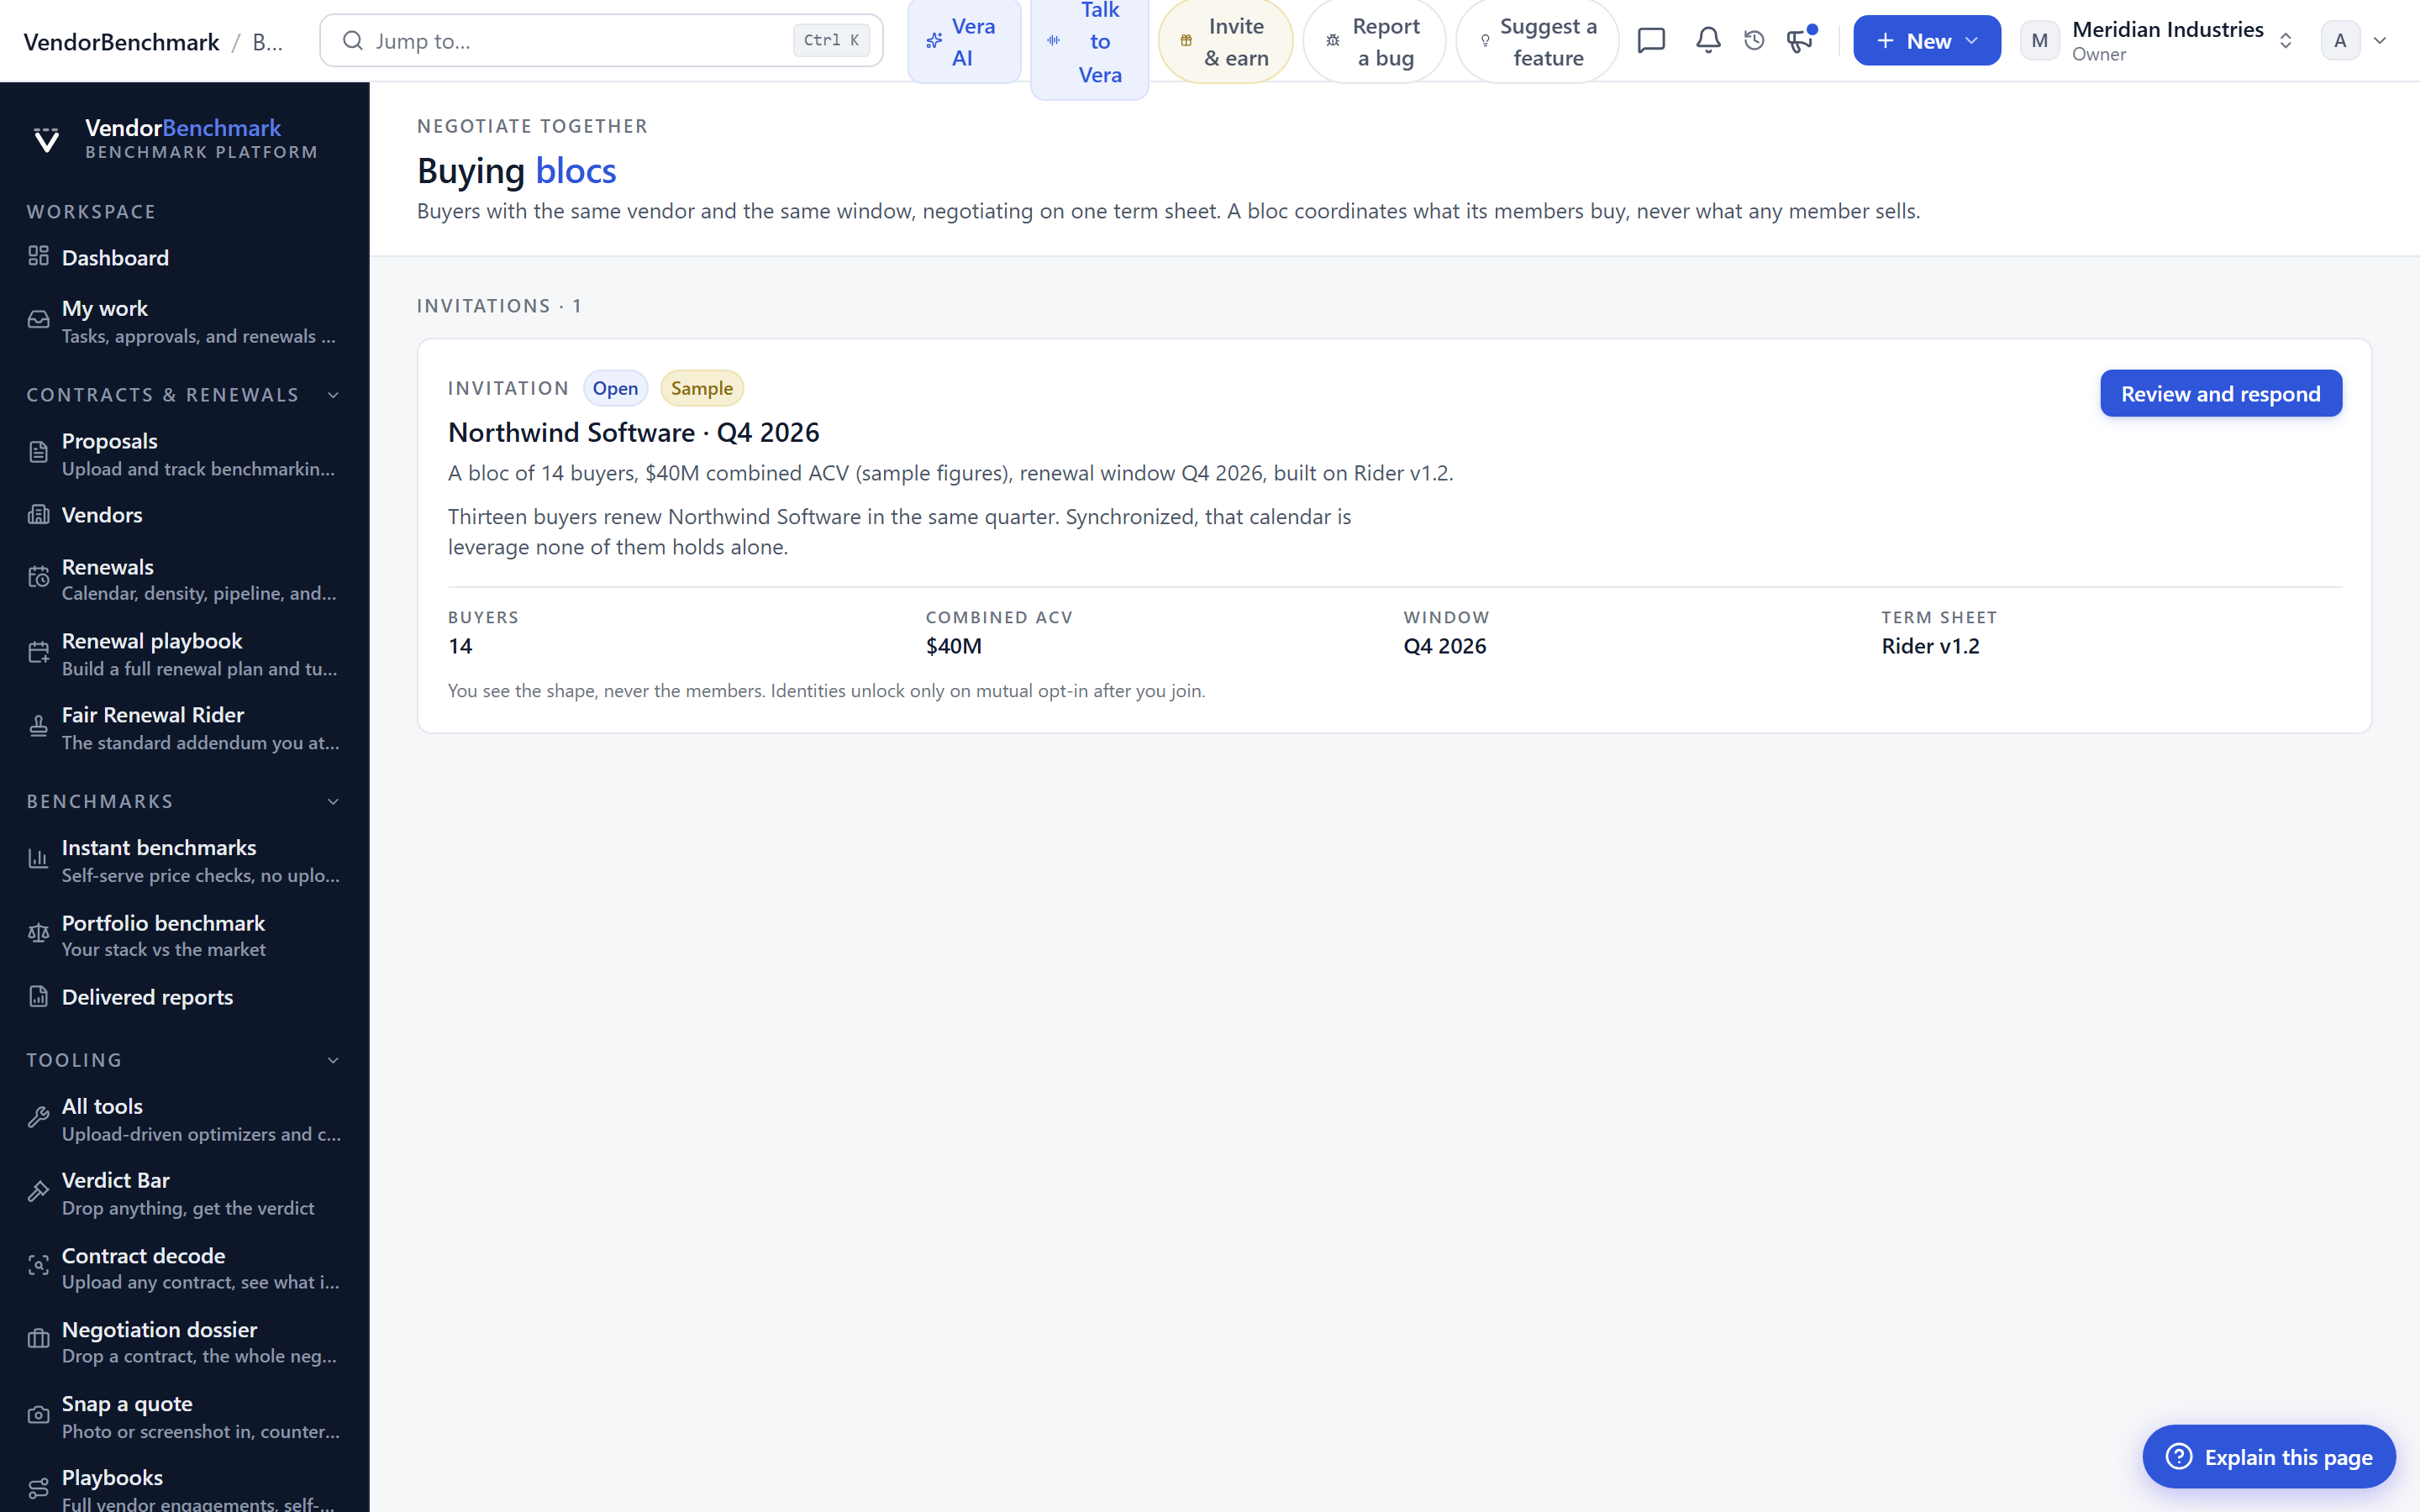Screen dimensions: 2420x1512
Task: Click the Snap a quote camera icon
Action: click(x=38, y=1415)
